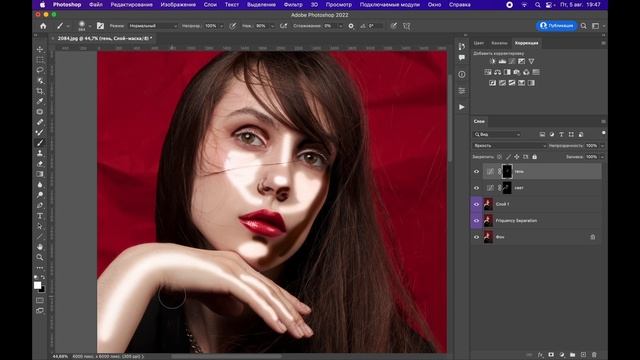
Task: Select the Horizontal Type tool
Action: click(40, 216)
